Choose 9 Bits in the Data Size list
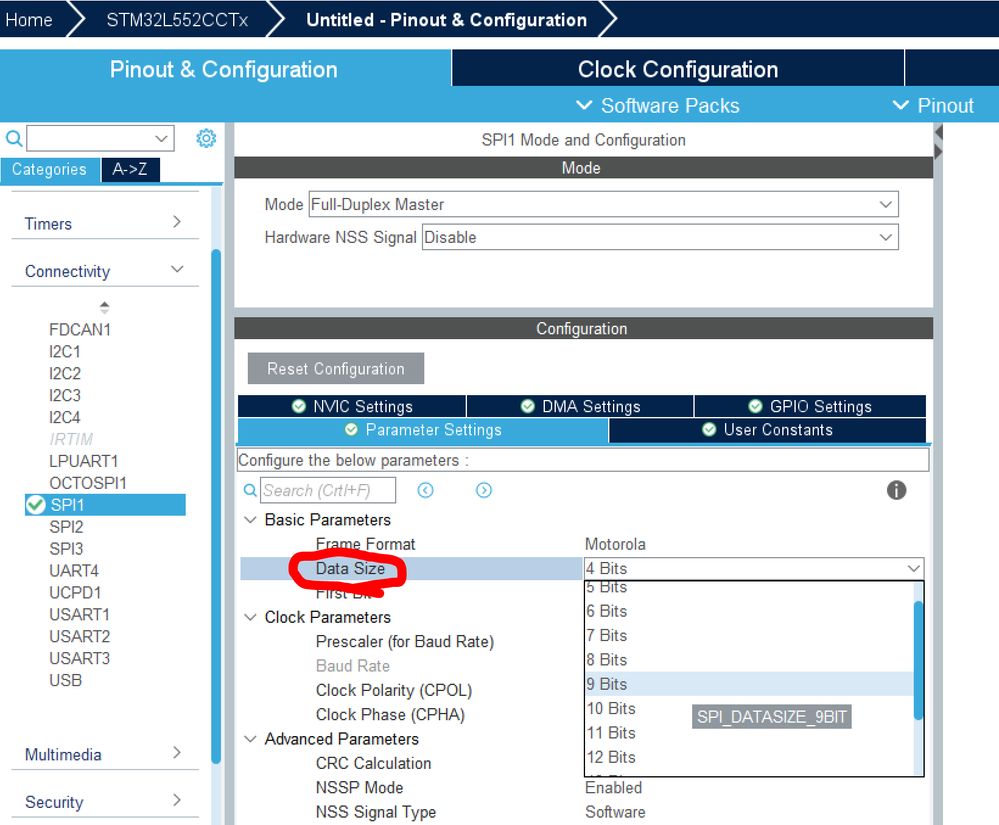Screen dimensions: 999x825 click(749, 684)
